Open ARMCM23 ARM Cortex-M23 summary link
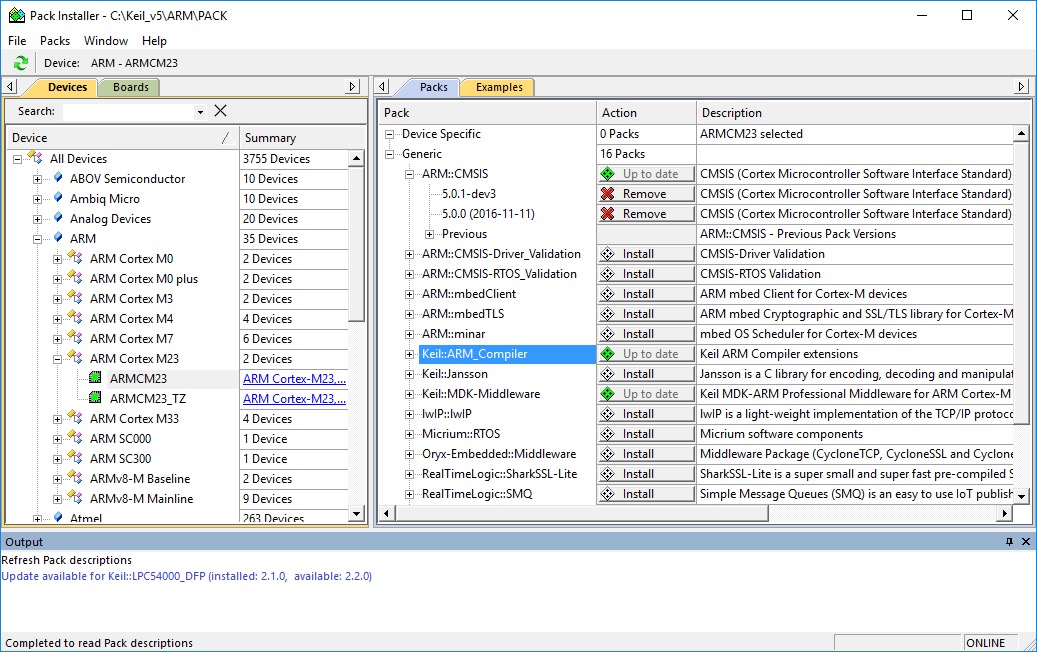Screen dimensions: 1037x652 tap(294, 379)
